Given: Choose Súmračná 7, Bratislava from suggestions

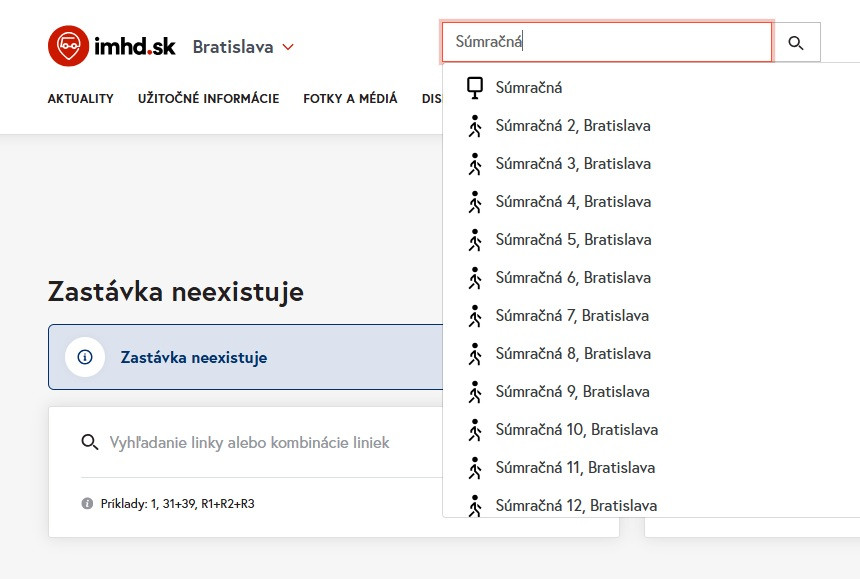Looking at the screenshot, I should (x=572, y=316).
